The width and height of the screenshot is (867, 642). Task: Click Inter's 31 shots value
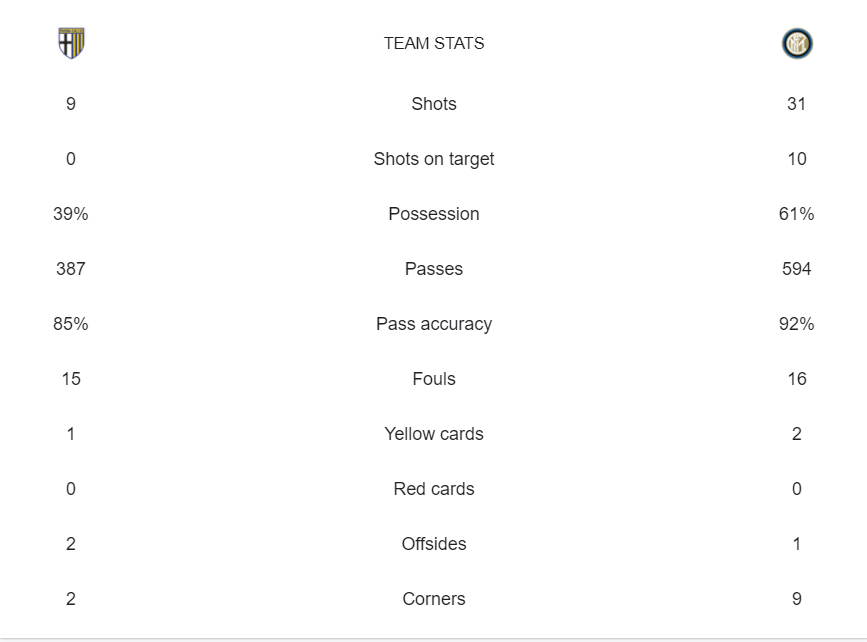click(797, 104)
